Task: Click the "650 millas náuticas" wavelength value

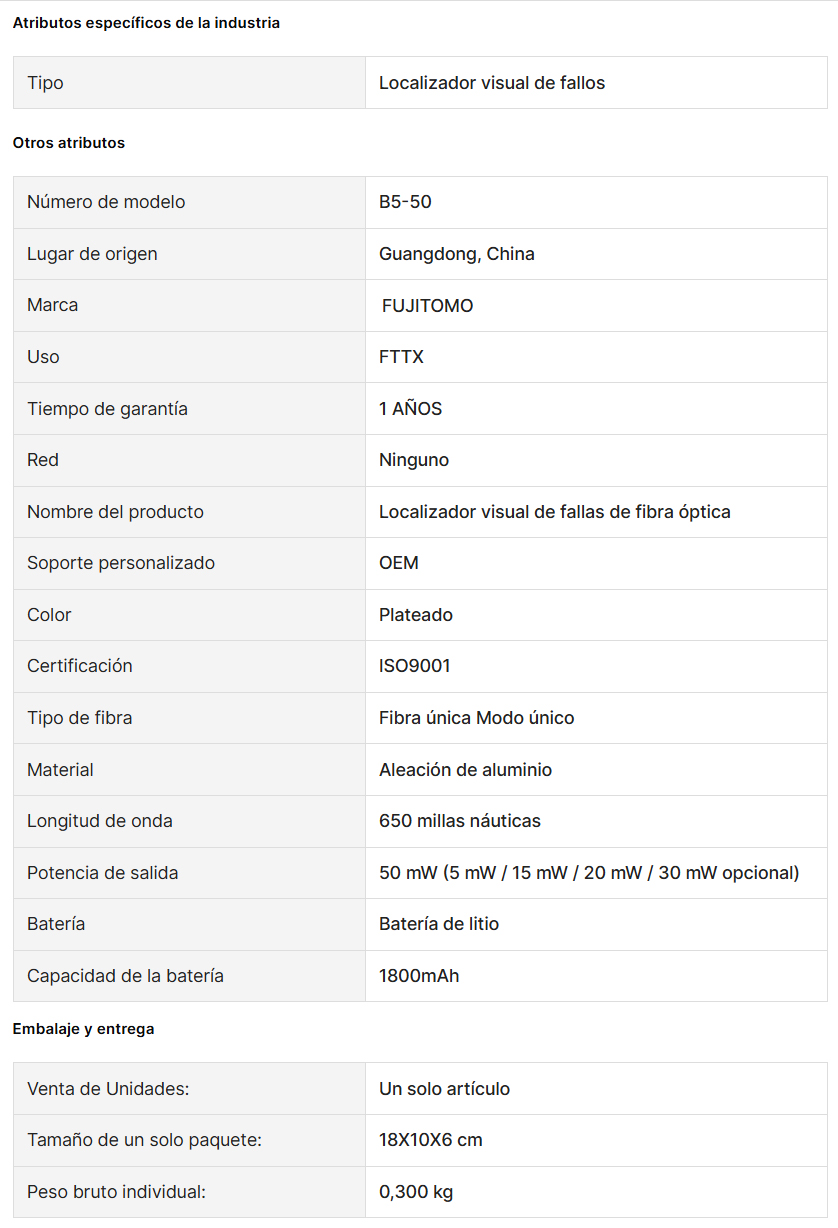Action: click(x=459, y=821)
